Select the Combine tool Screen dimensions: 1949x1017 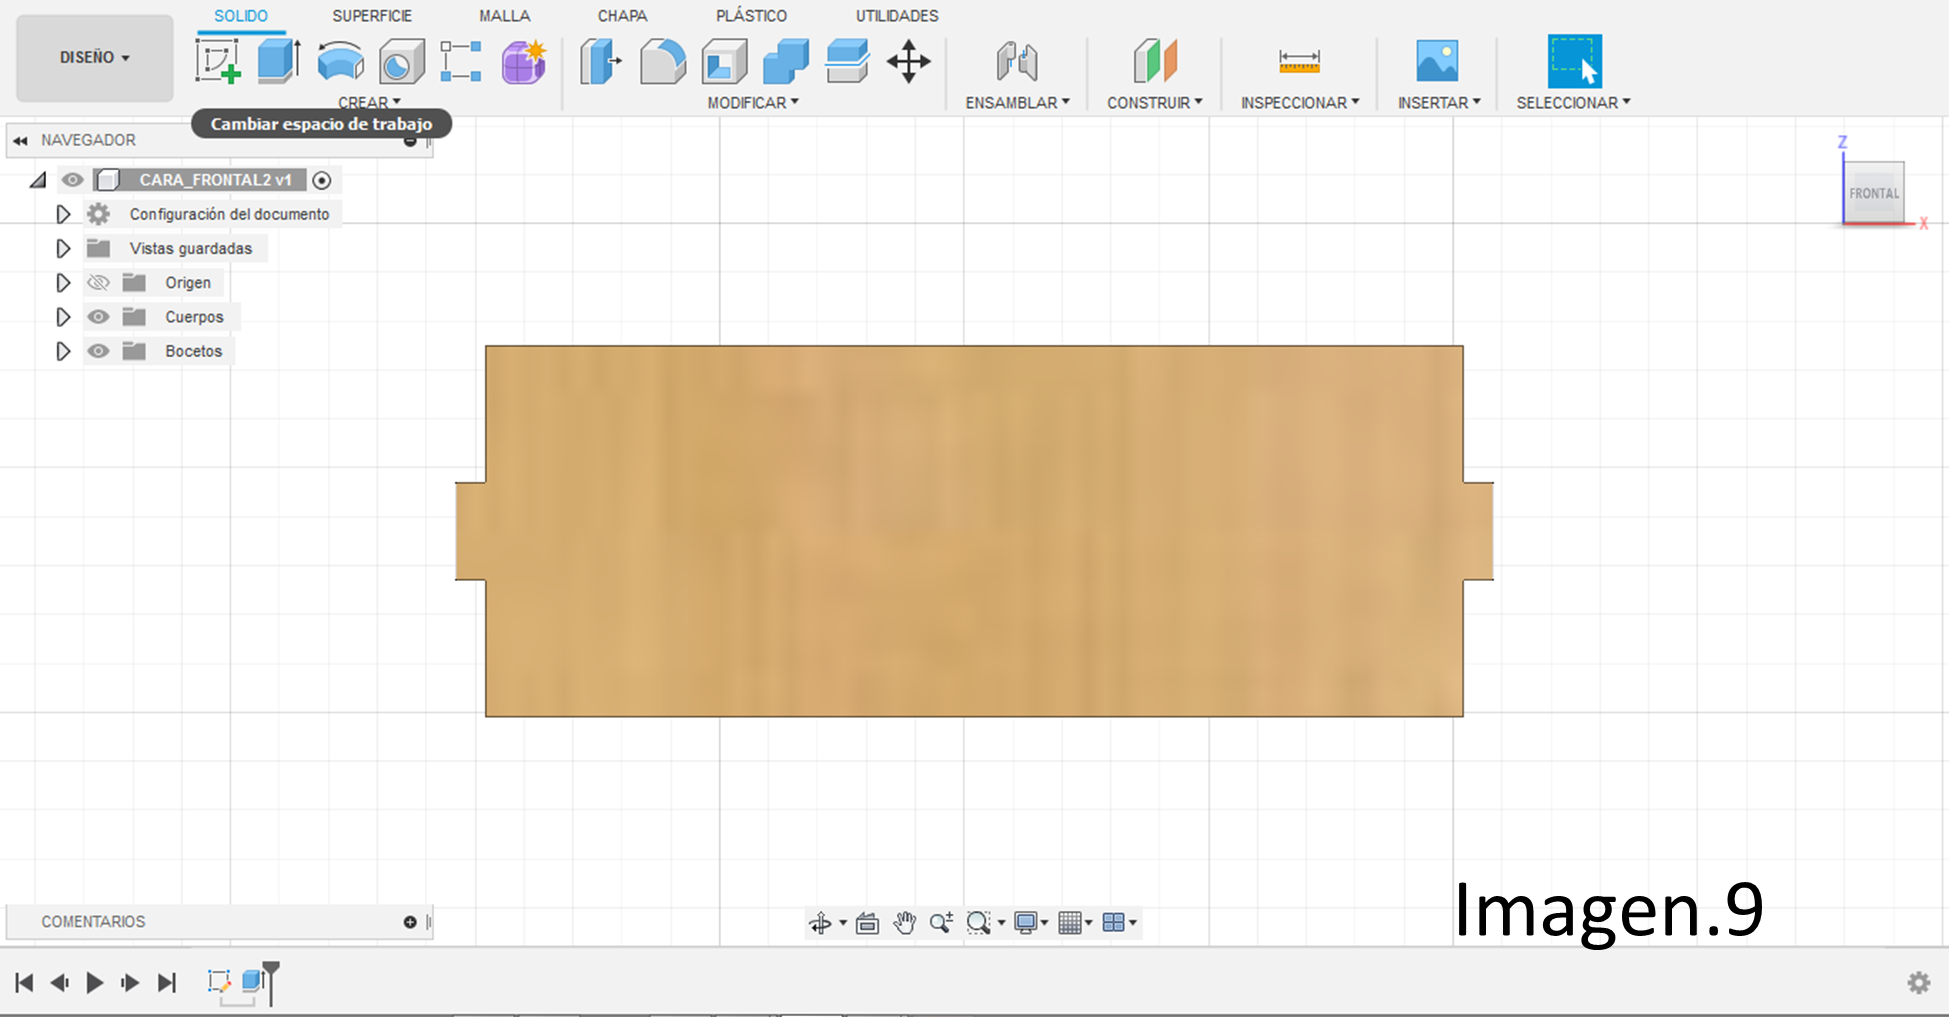tap(786, 60)
